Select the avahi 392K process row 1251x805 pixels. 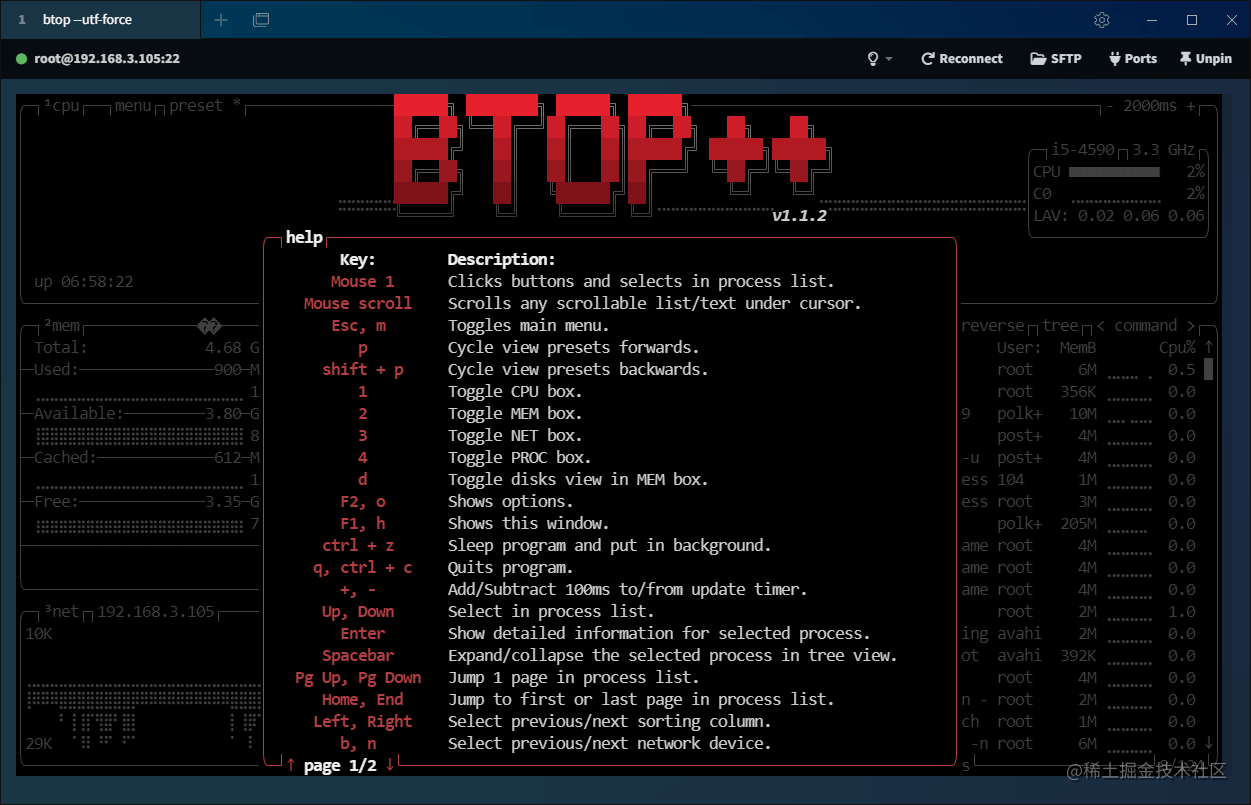tap(1078, 655)
